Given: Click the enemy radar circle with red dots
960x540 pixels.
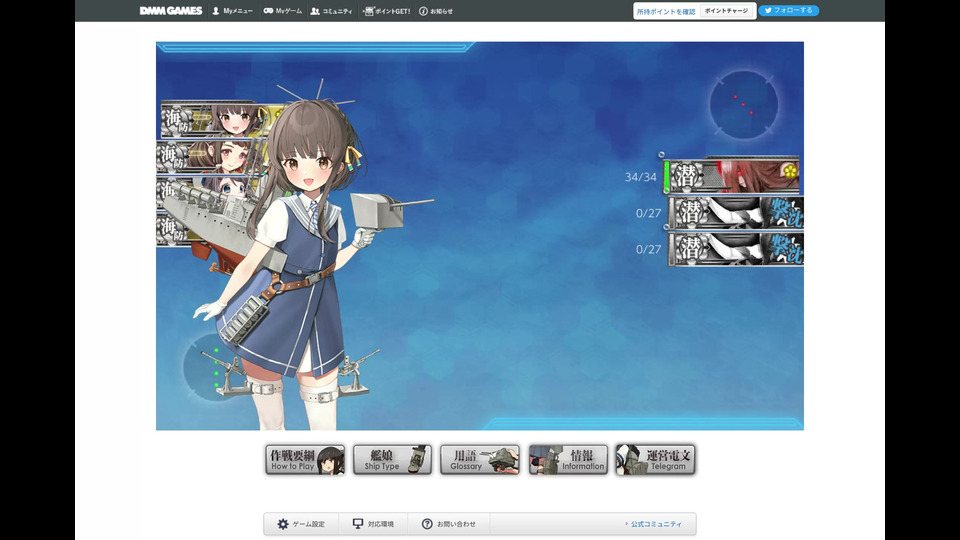Looking at the screenshot, I should (x=743, y=105).
